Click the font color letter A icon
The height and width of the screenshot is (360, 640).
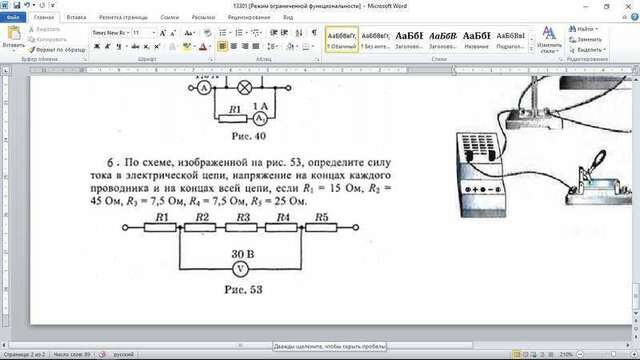[203, 47]
